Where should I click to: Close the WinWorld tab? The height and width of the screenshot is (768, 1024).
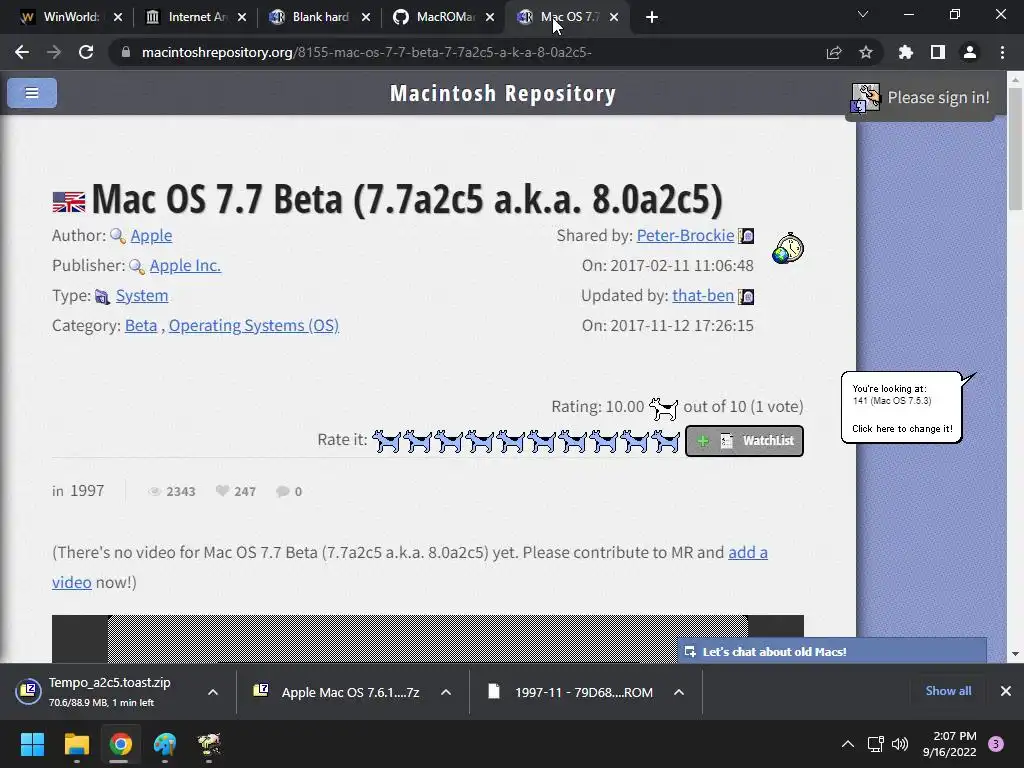(118, 17)
